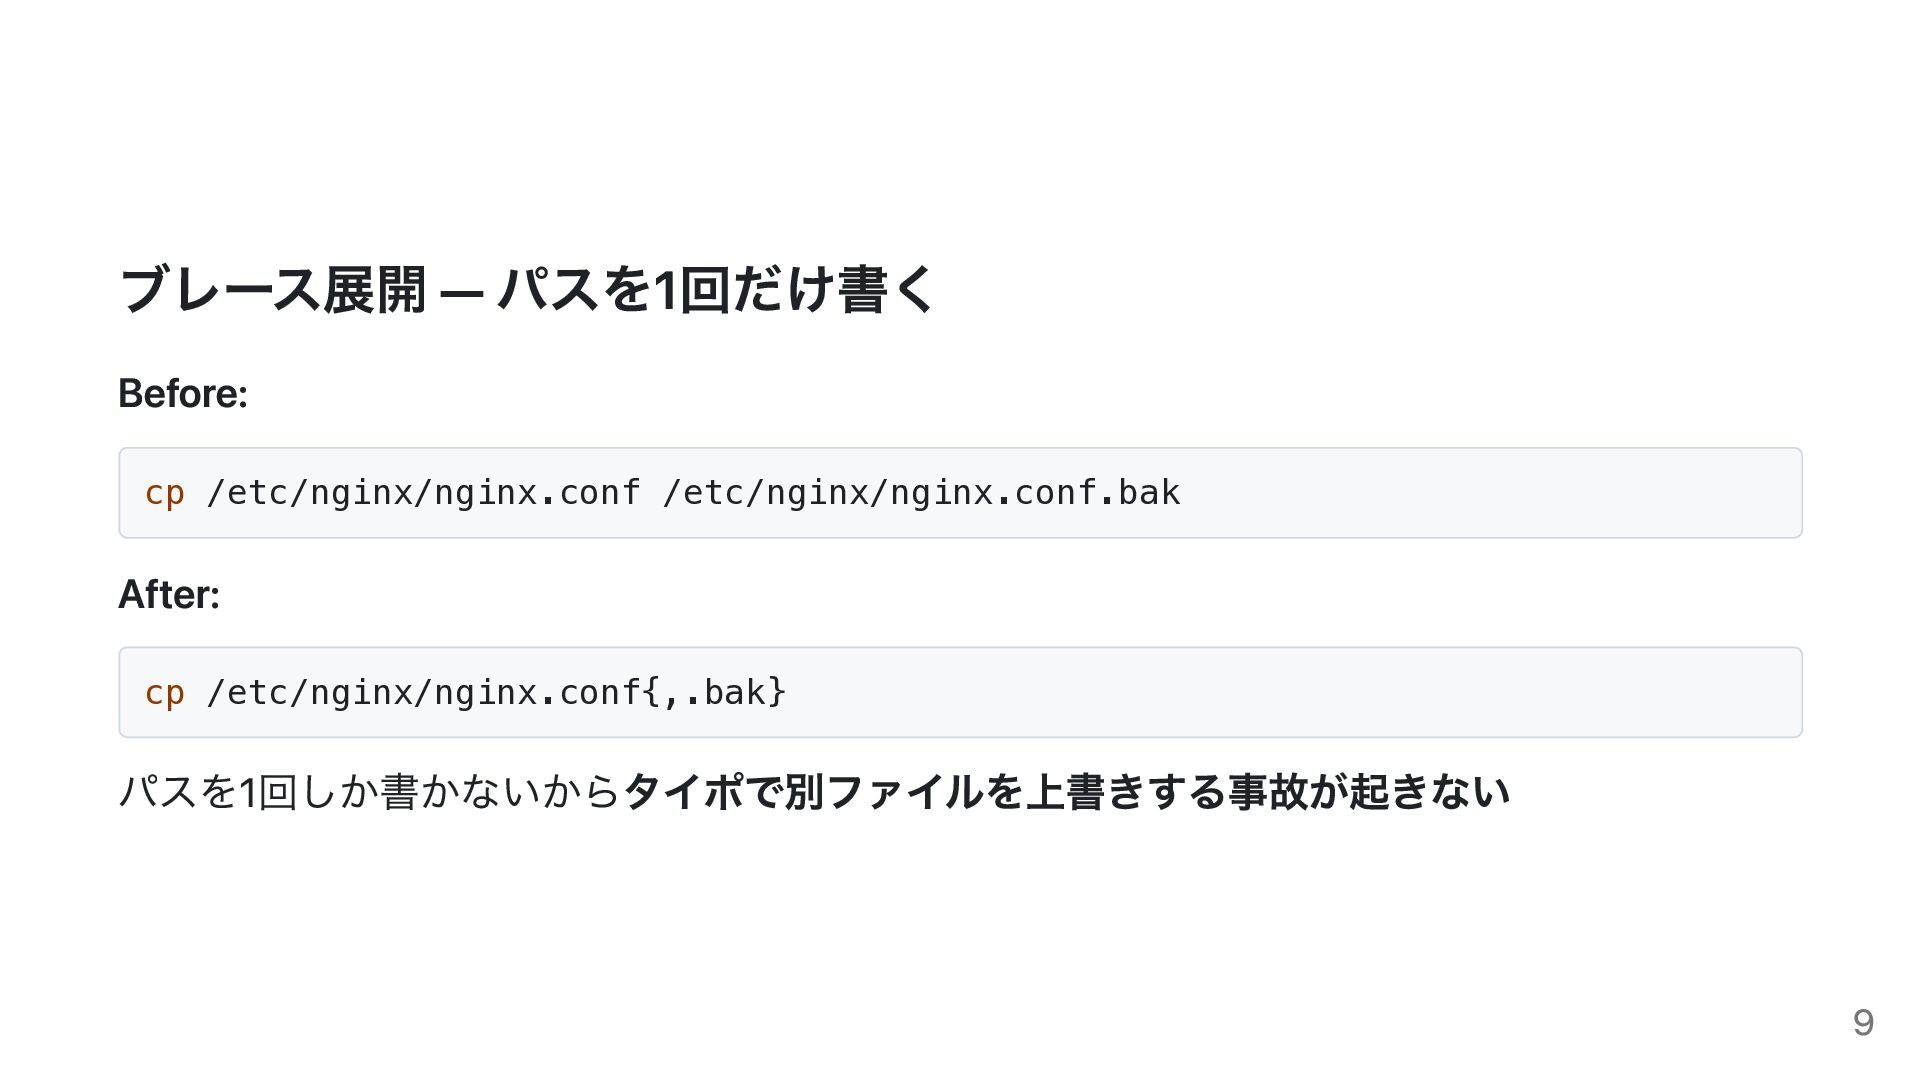
Task: Click the source path /etc/nginx/nginx.conf in Before block
Action: tap(423, 493)
